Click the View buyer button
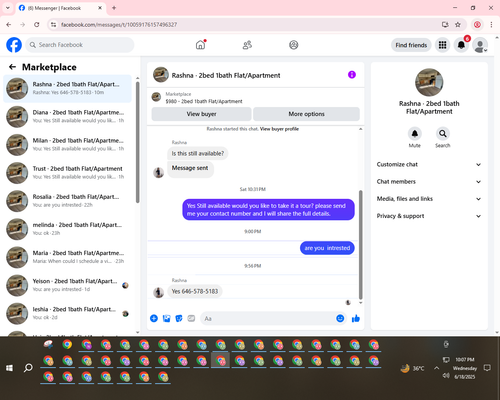Image resolution: width=500 pixels, height=400 pixels. (x=201, y=114)
